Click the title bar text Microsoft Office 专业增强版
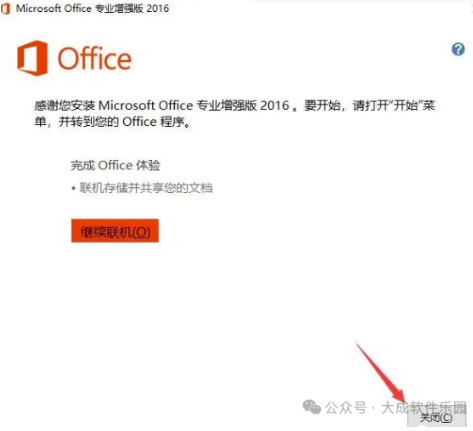 (80, 8)
